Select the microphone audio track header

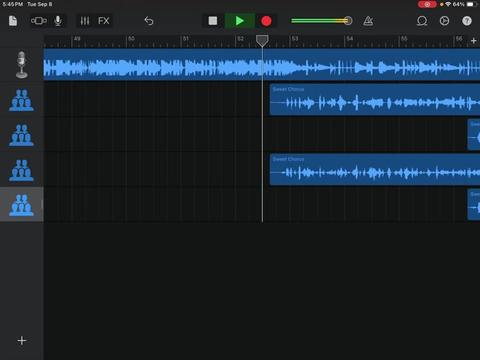tap(22, 65)
